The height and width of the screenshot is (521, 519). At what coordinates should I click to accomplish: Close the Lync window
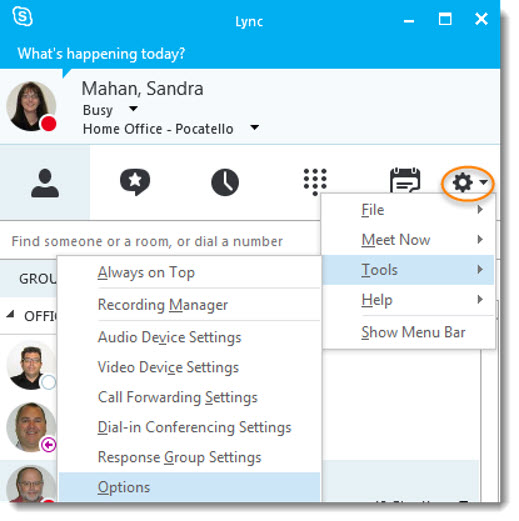pos(481,19)
